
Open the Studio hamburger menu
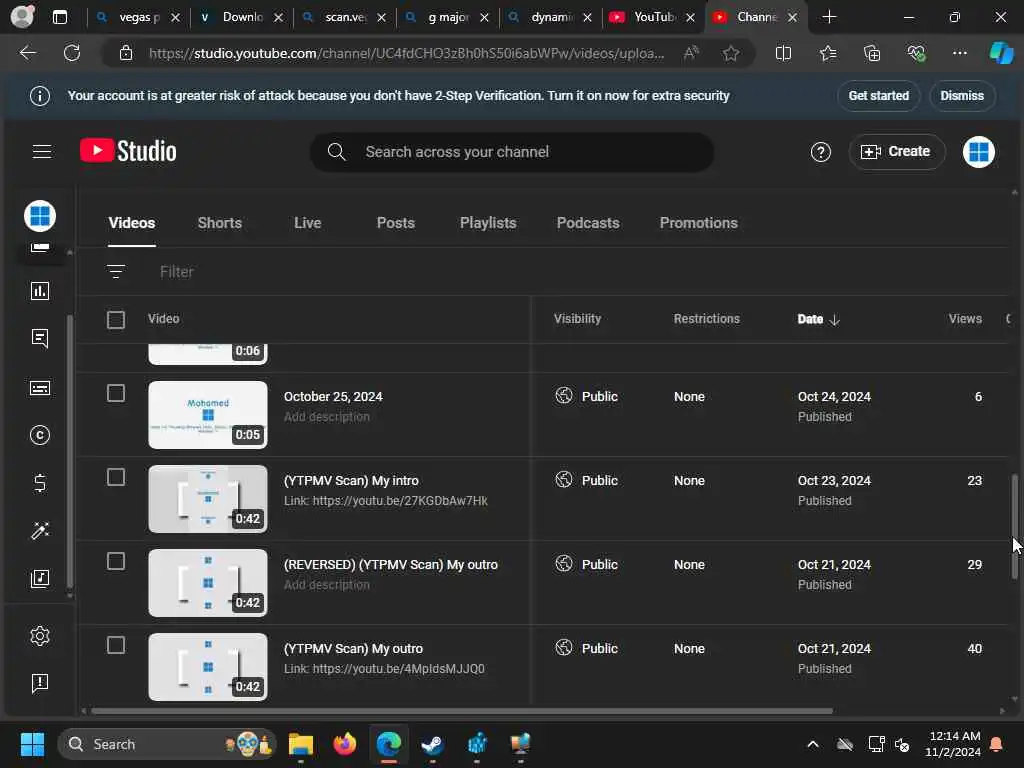[42, 152]
